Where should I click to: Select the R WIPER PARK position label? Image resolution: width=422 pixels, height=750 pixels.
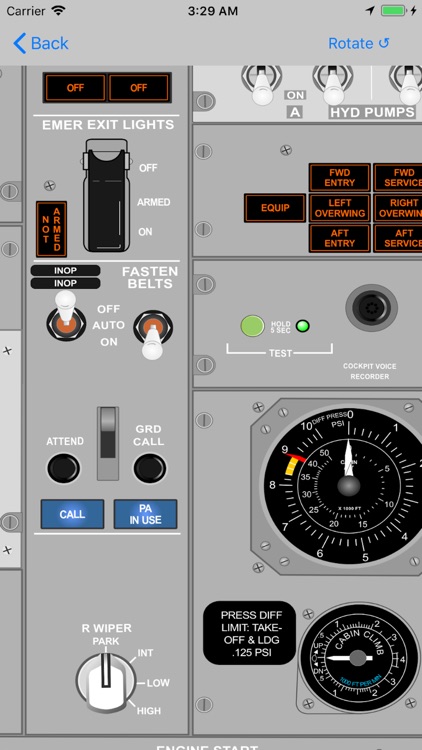[x=106, y=641]
